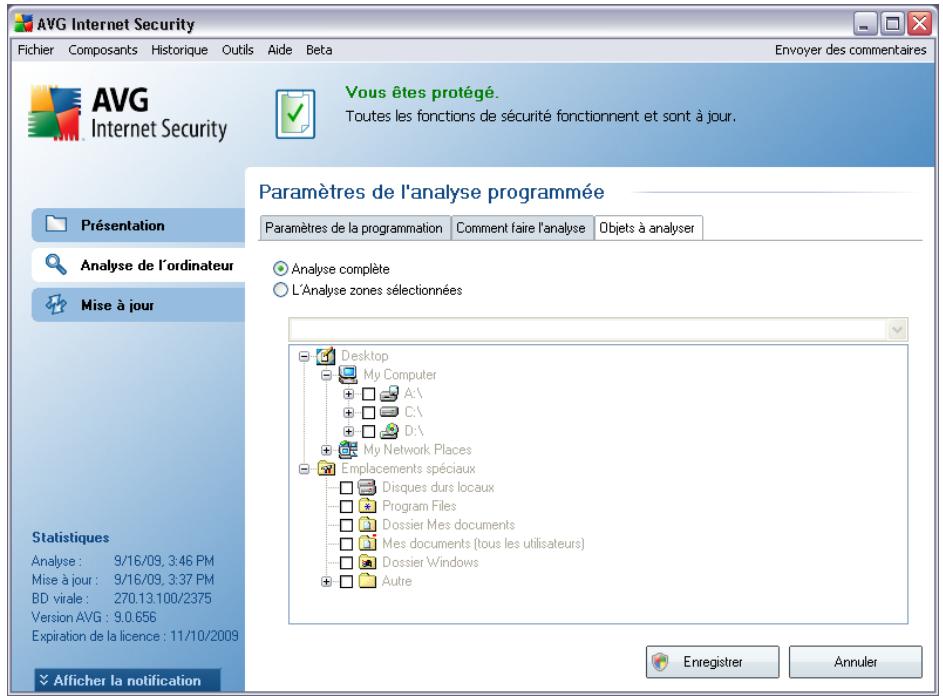Check the Dossier Windows checkbox
The width and height of the screenshot is (943, 696).
[346, 562]
